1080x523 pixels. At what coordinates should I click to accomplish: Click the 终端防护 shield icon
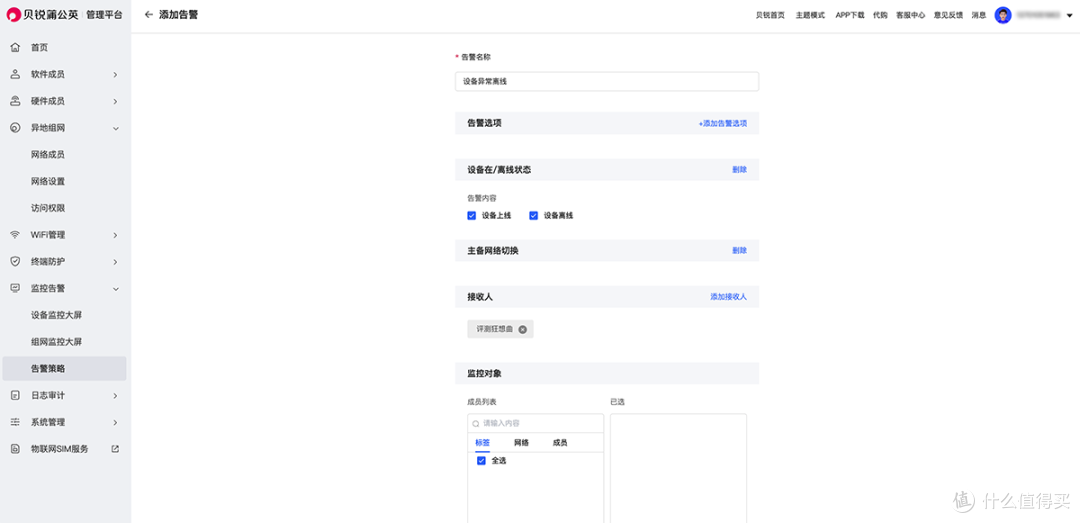coord(15,262)
